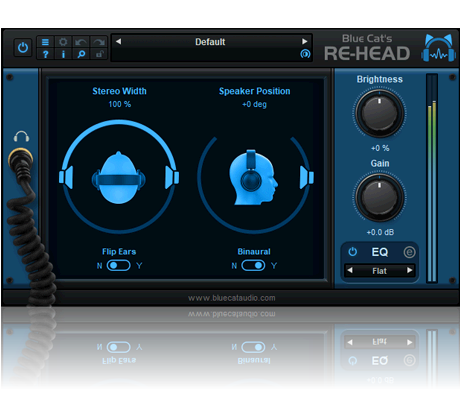The height and width of the screenshot is (416, 460).
Task: Open the Default preset name menu
Action: click(x=210, y=42)
